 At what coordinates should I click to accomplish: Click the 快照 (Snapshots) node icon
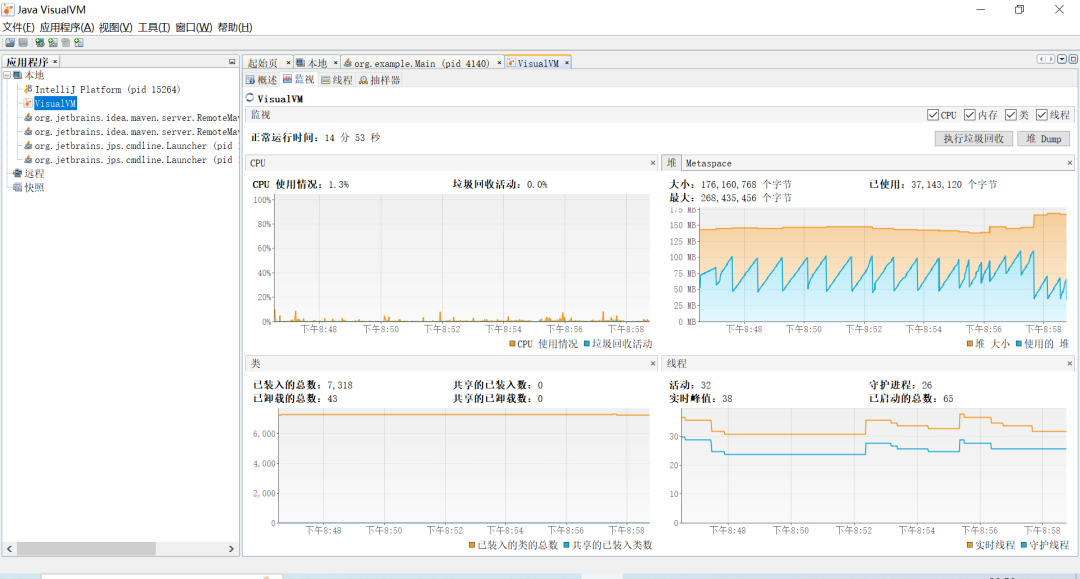click(18, 187)
